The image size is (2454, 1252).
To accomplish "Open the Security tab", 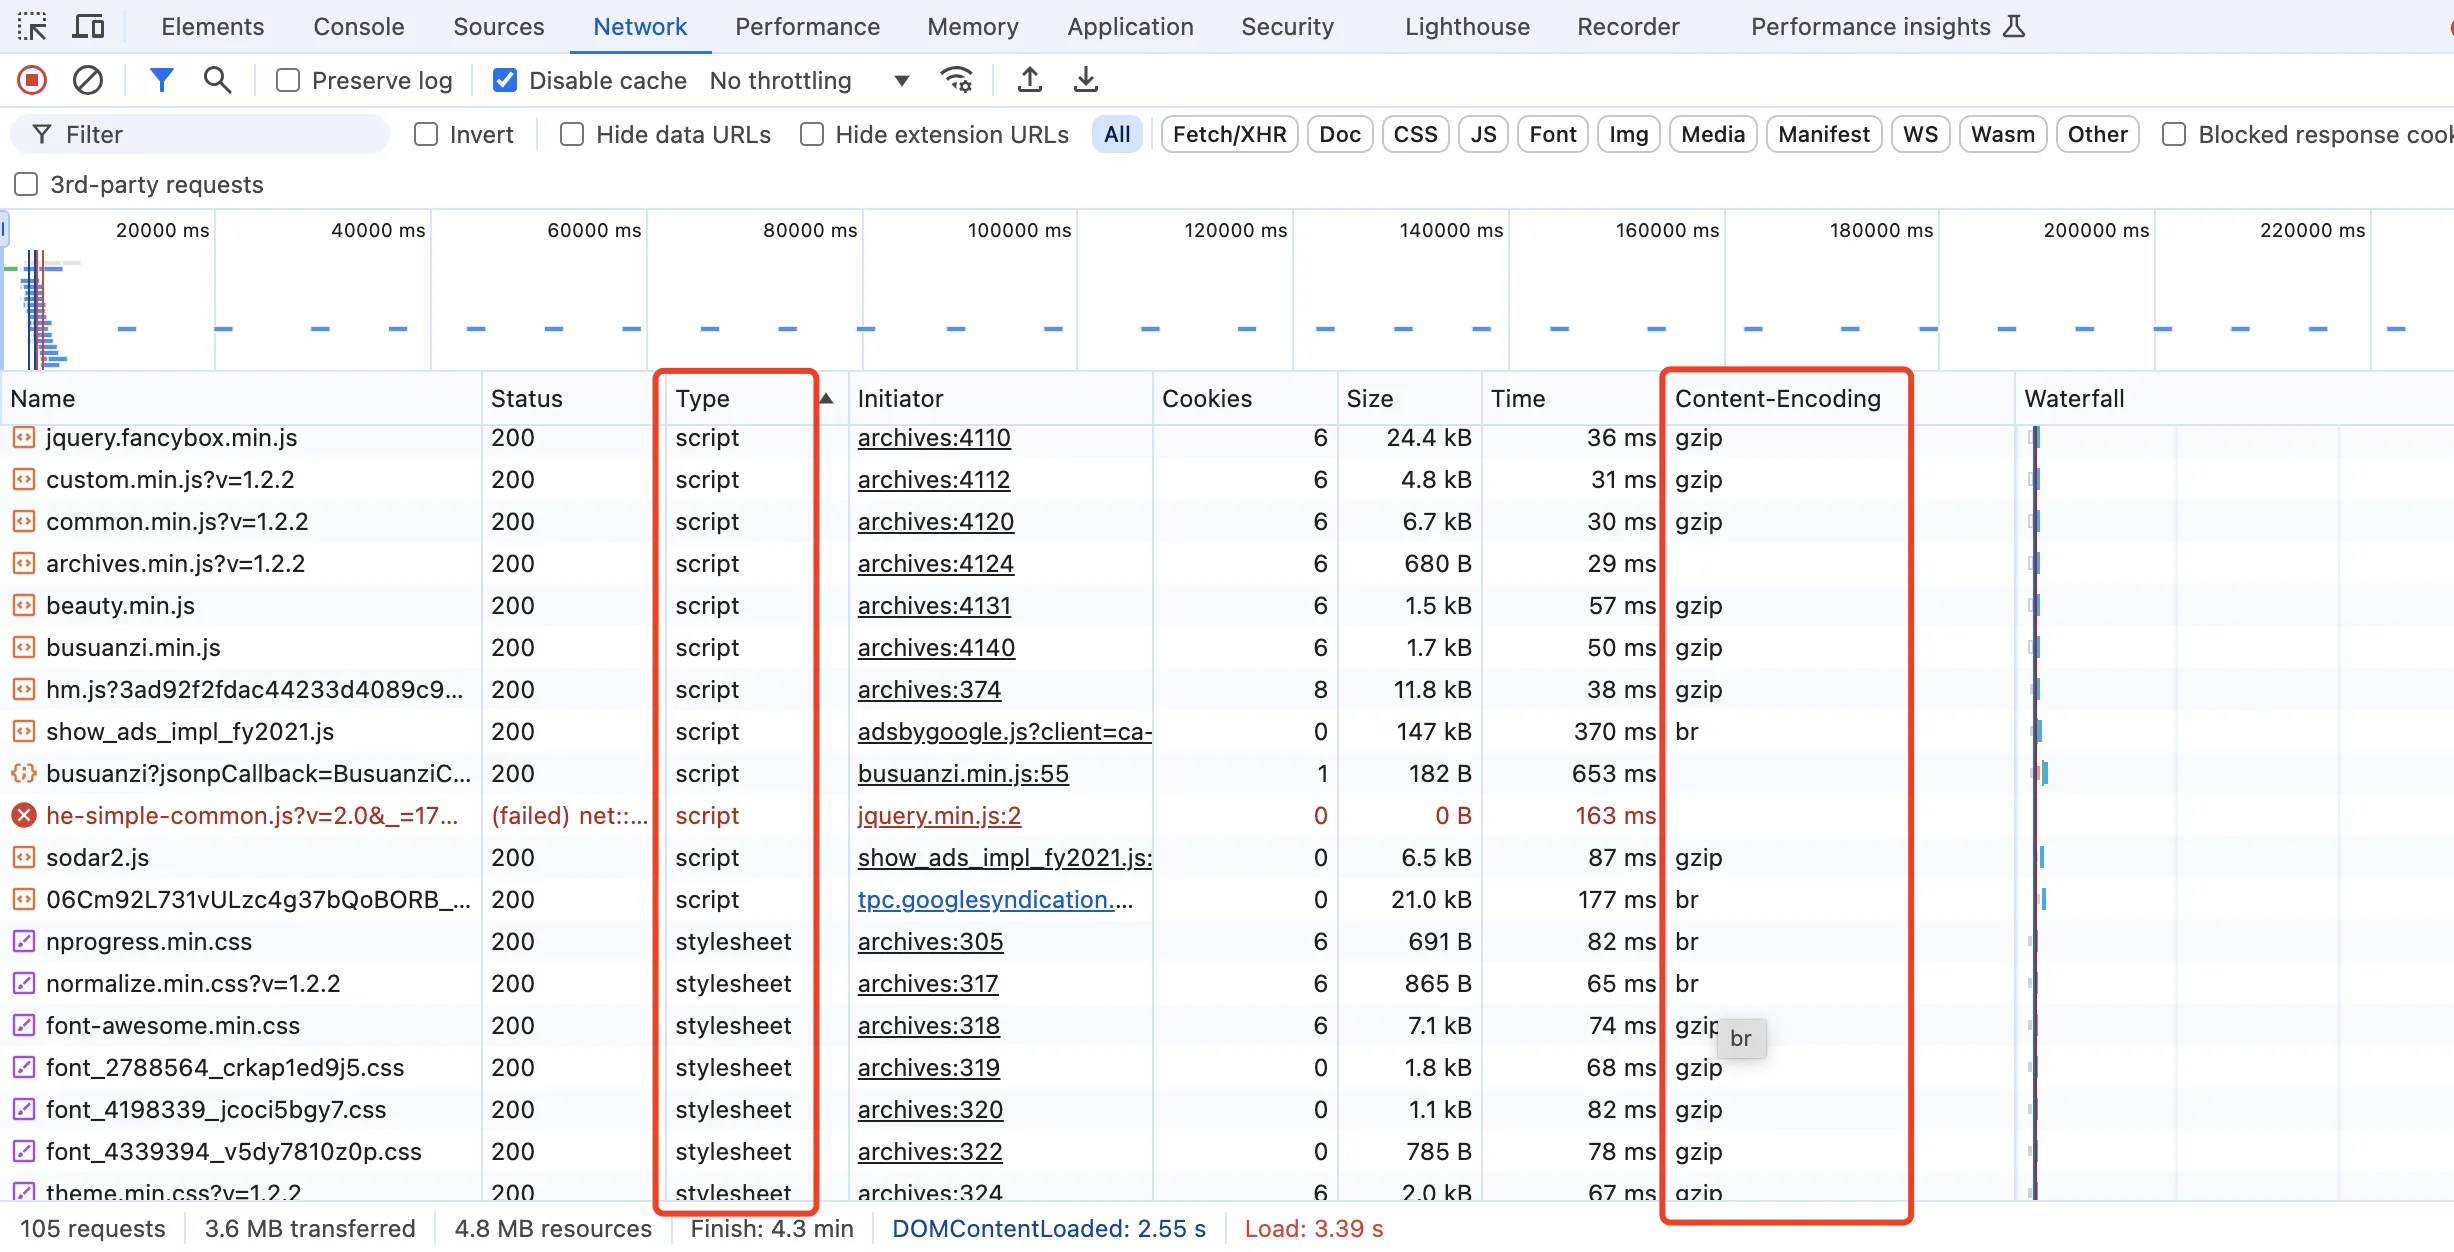I will (1288, 27).
